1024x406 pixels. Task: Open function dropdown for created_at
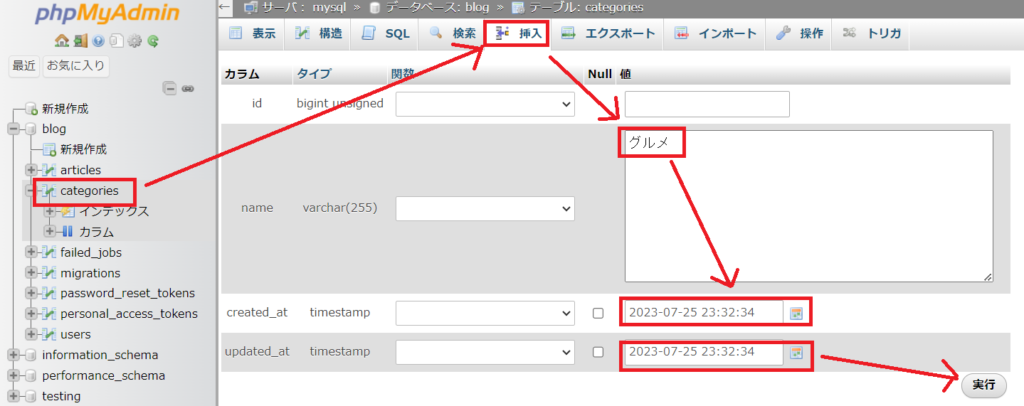tap(485, 313)
